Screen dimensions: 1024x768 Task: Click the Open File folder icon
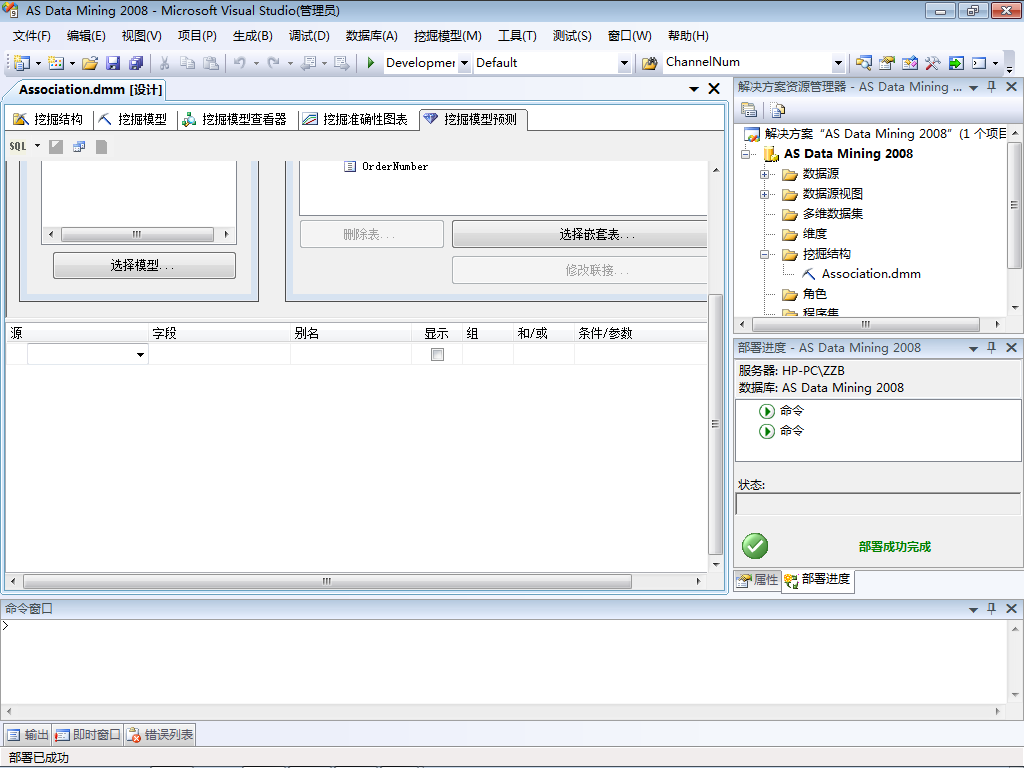90,63
